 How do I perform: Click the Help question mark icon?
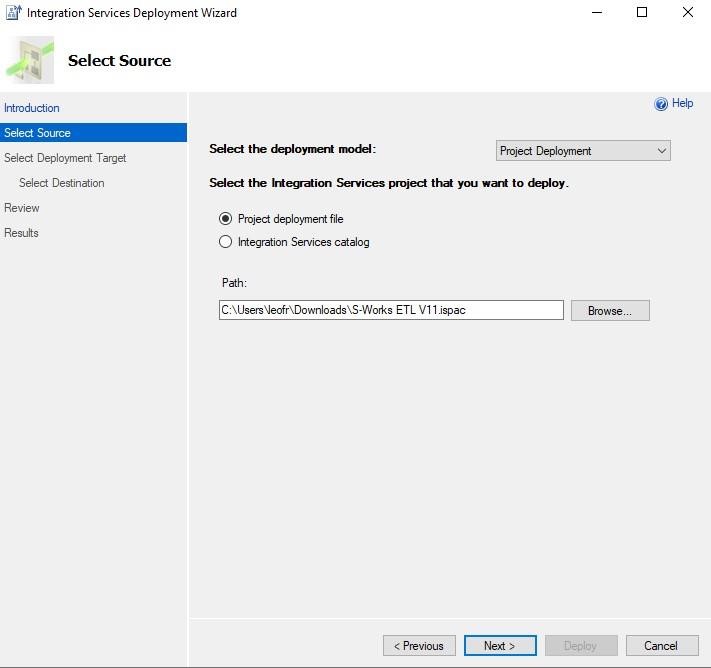pyautogui.click(x=661, y=104)
